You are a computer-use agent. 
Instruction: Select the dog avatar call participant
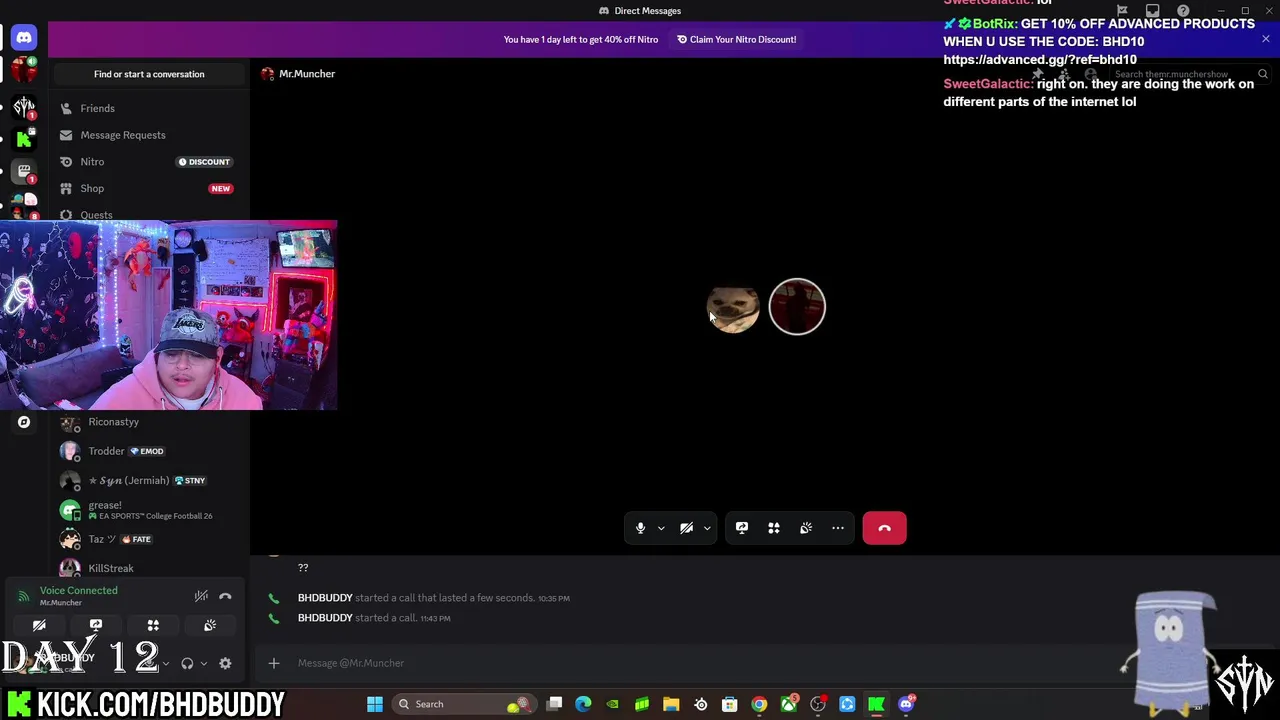tap(733, 307)
